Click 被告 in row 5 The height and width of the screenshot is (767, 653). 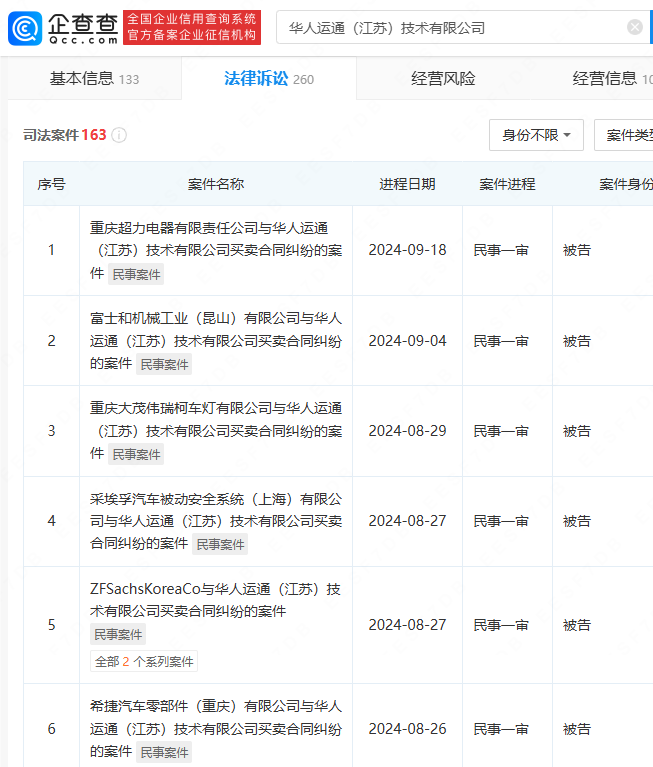(x=577, y=625)
